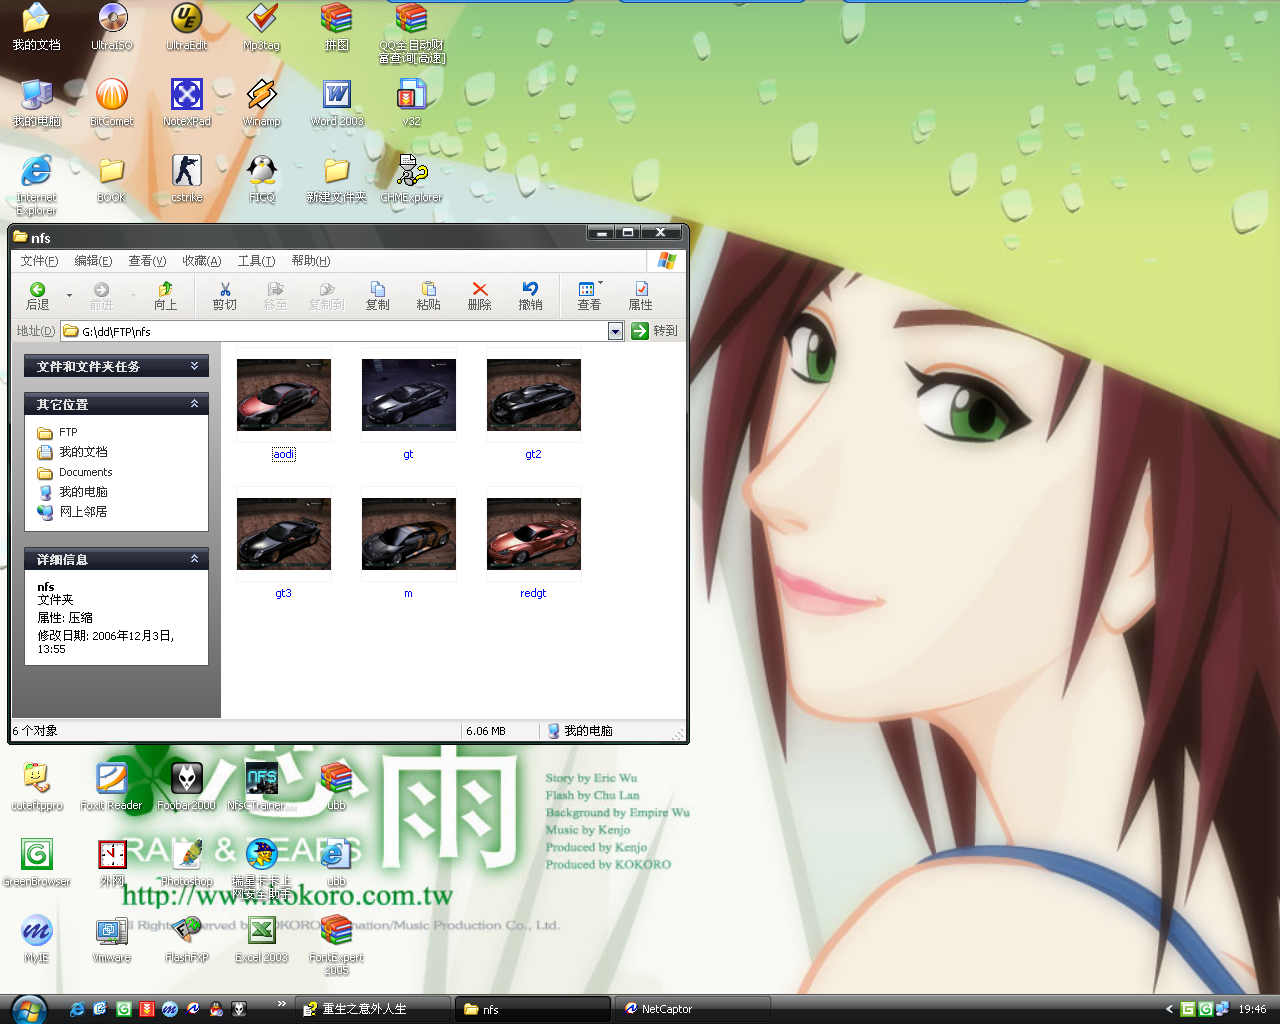Open the 文件(F) menu

tap(39, 261)
